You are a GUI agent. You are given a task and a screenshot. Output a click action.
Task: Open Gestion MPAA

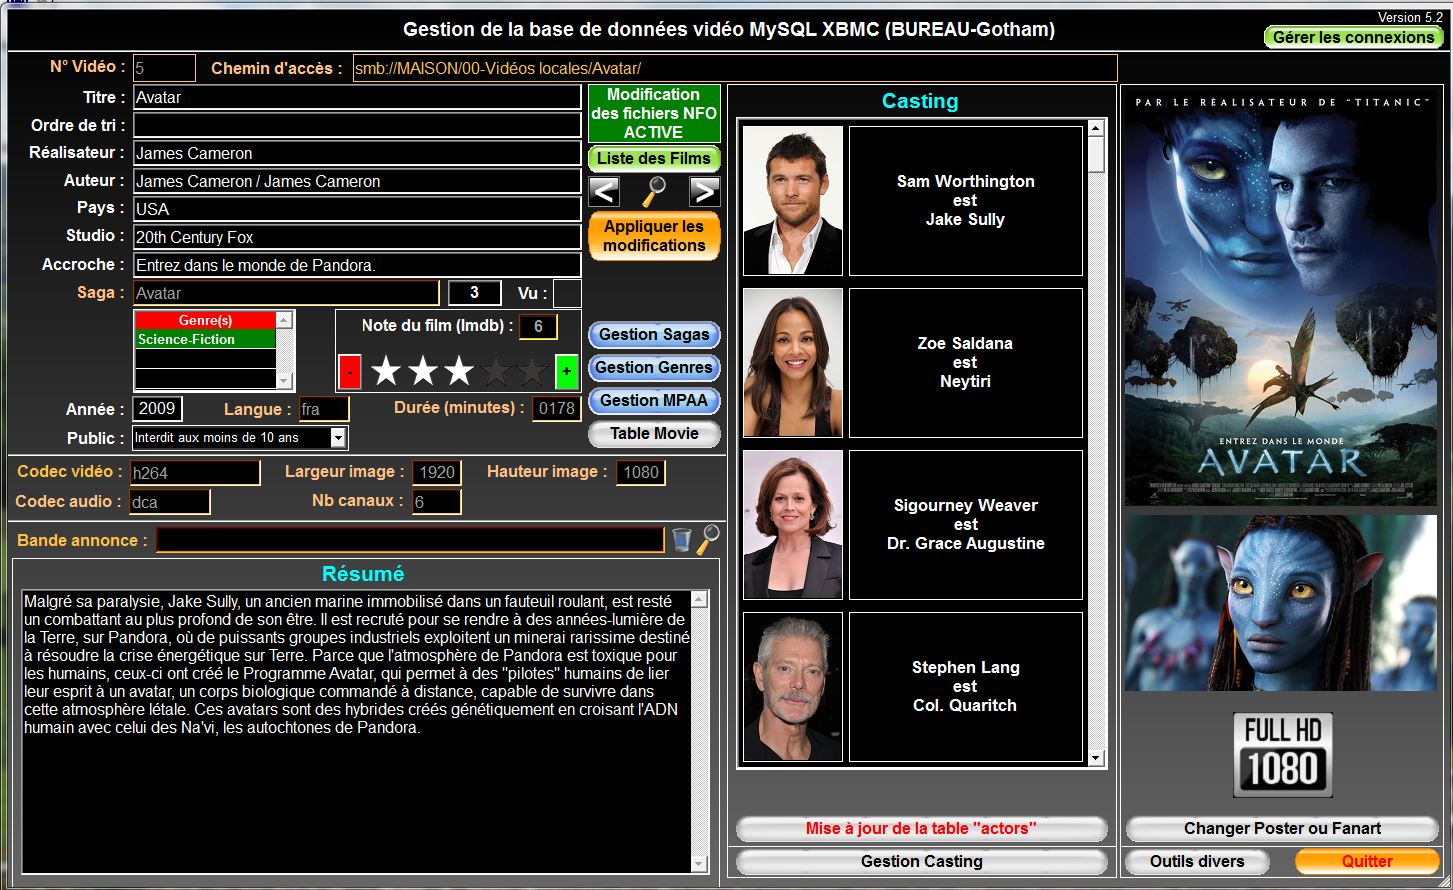click(654, 400)
